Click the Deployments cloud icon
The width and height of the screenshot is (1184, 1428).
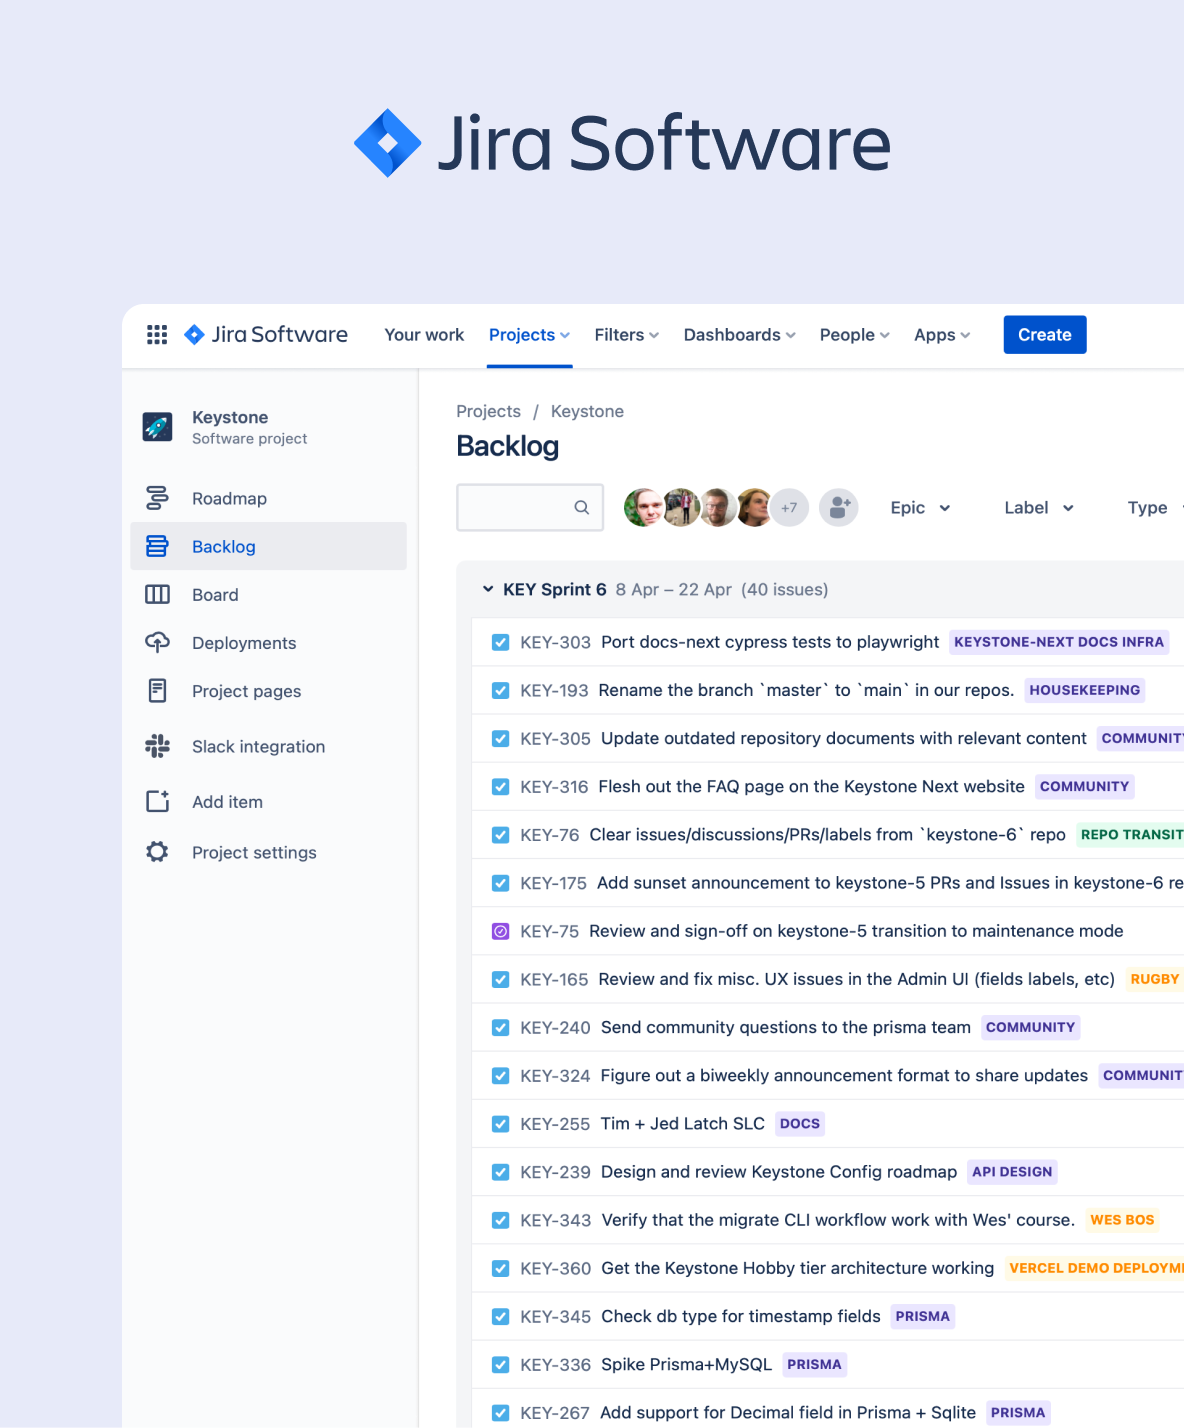tap(157, 643)
